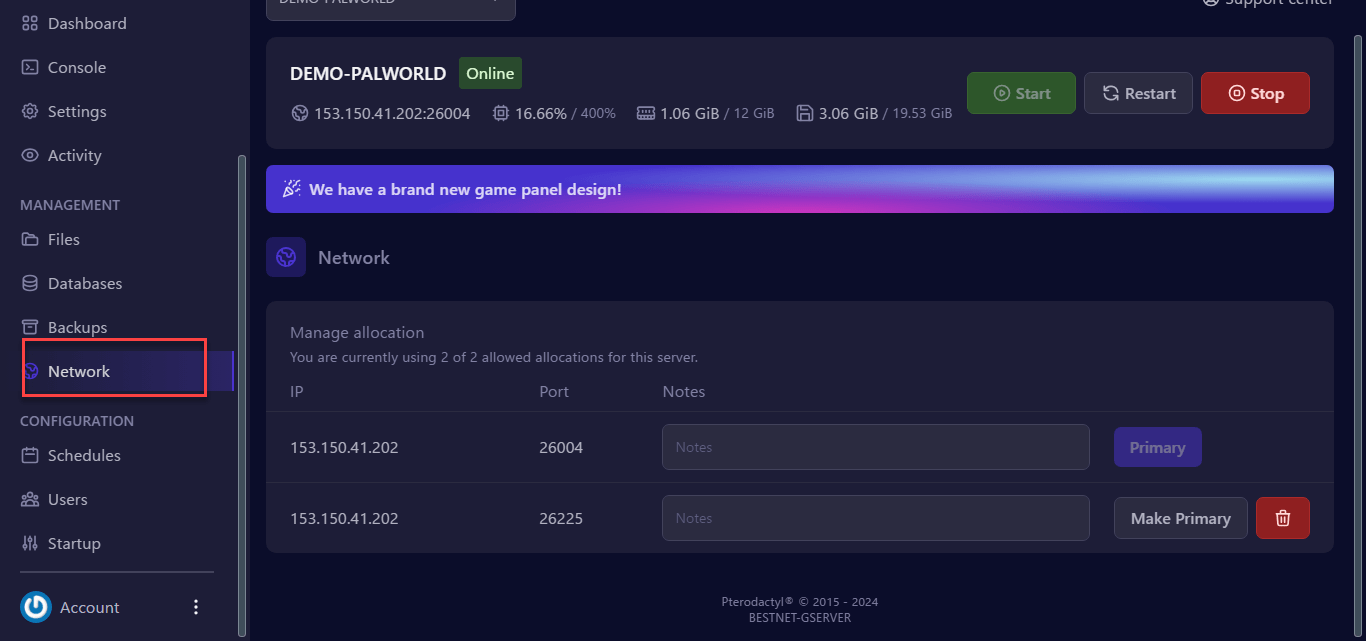Viewport: 1366px width, 641px height.
Task: Click the Settings gear icon
Action: 30,111
